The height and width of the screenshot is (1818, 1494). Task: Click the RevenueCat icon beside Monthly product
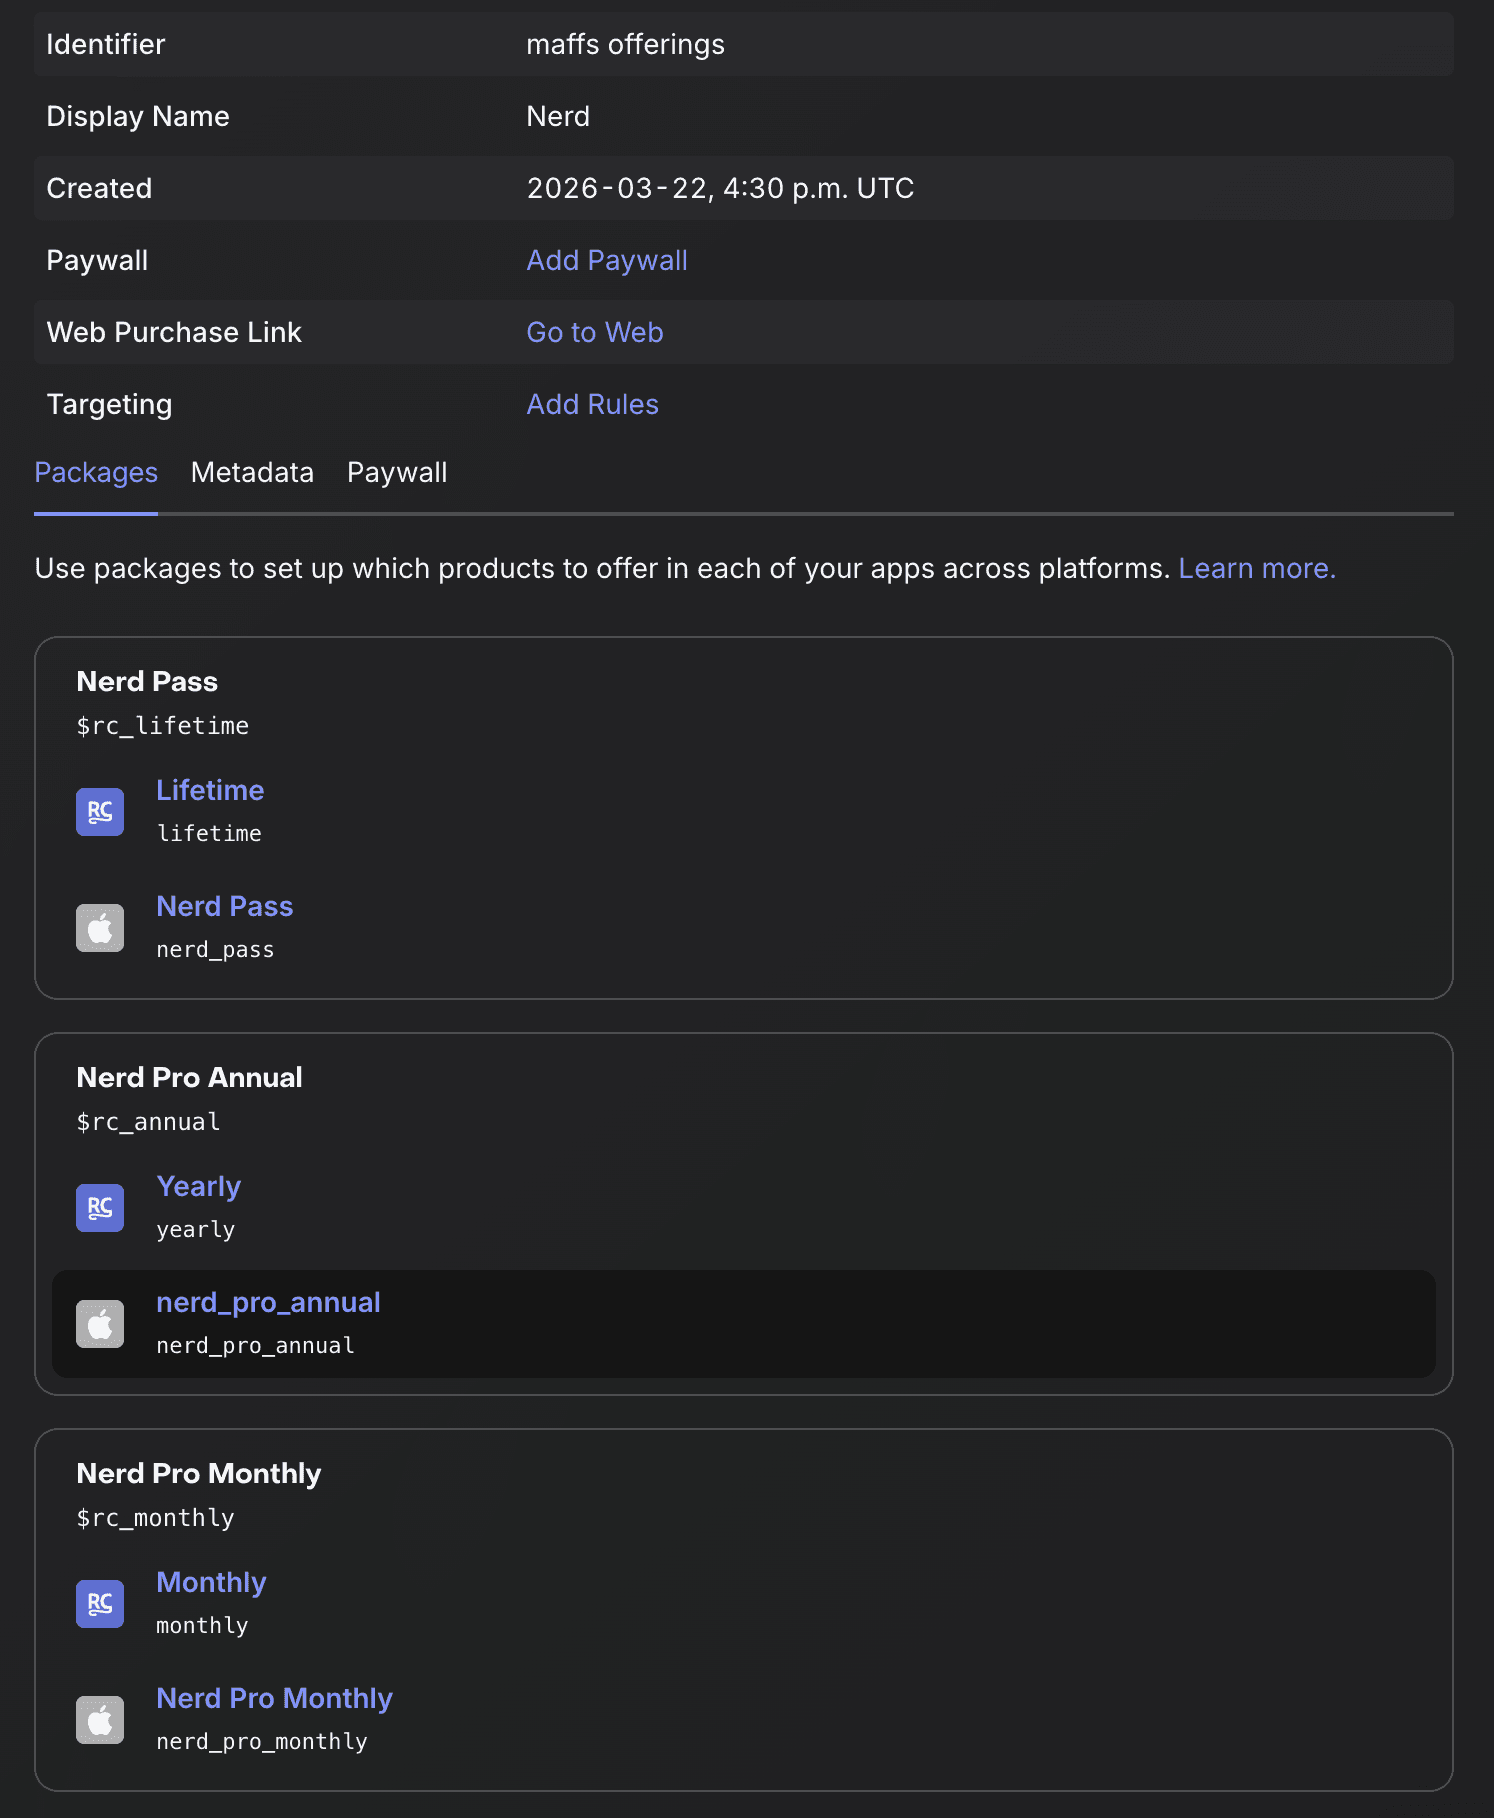click(99, 1603)
